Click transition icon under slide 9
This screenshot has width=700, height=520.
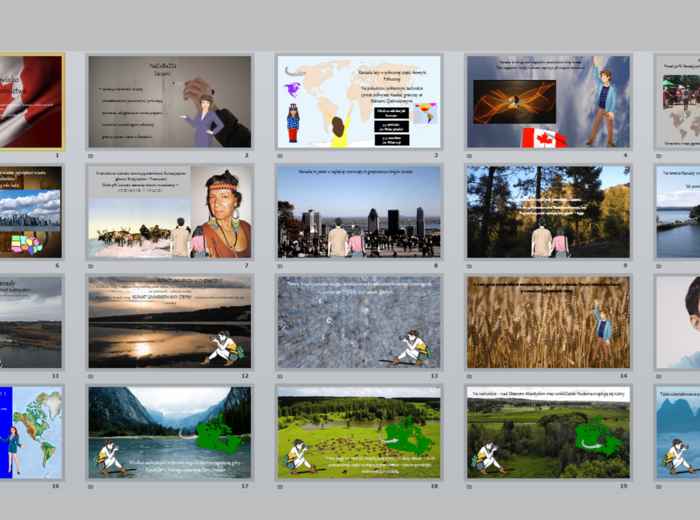point(471,266)
